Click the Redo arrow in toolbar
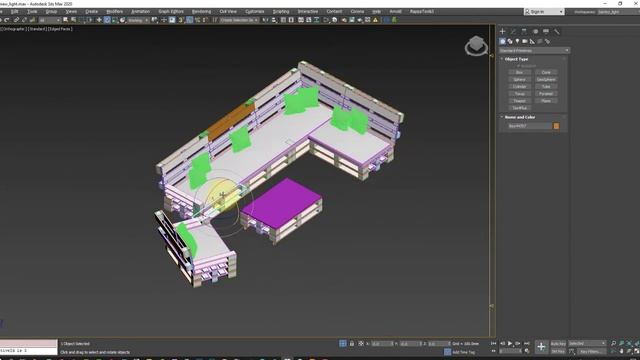This screenshot has width=640, height=360. [x=7, y=20]
